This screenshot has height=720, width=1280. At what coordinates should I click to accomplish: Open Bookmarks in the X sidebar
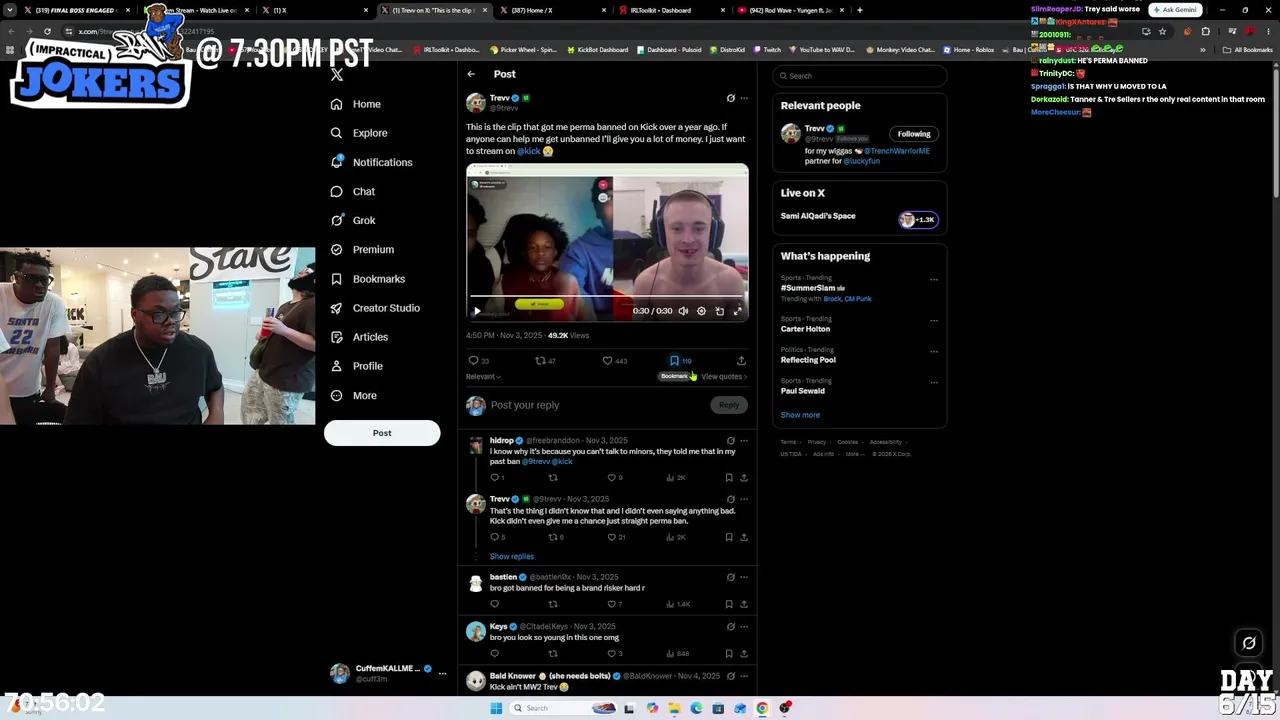pyautogui.click(x=367, y=279)
